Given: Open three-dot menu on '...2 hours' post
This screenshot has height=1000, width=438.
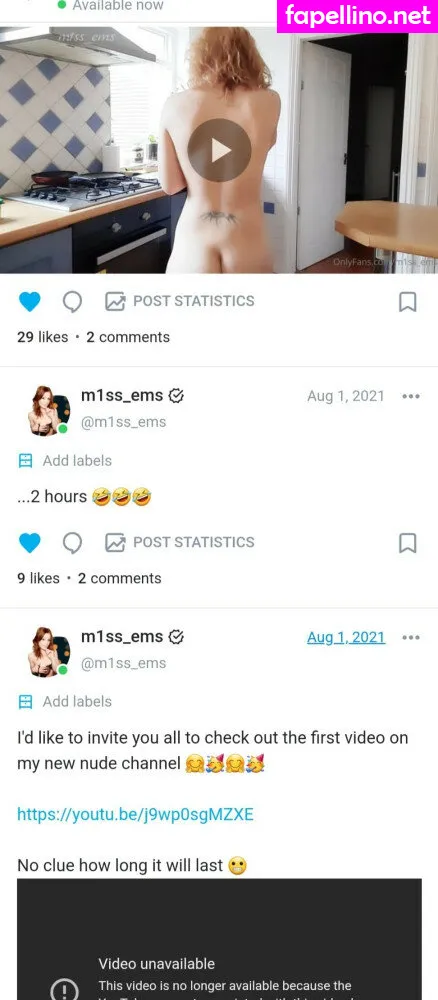Looking at the screenshot, I should pyautogui.click(x=411, y=396).
